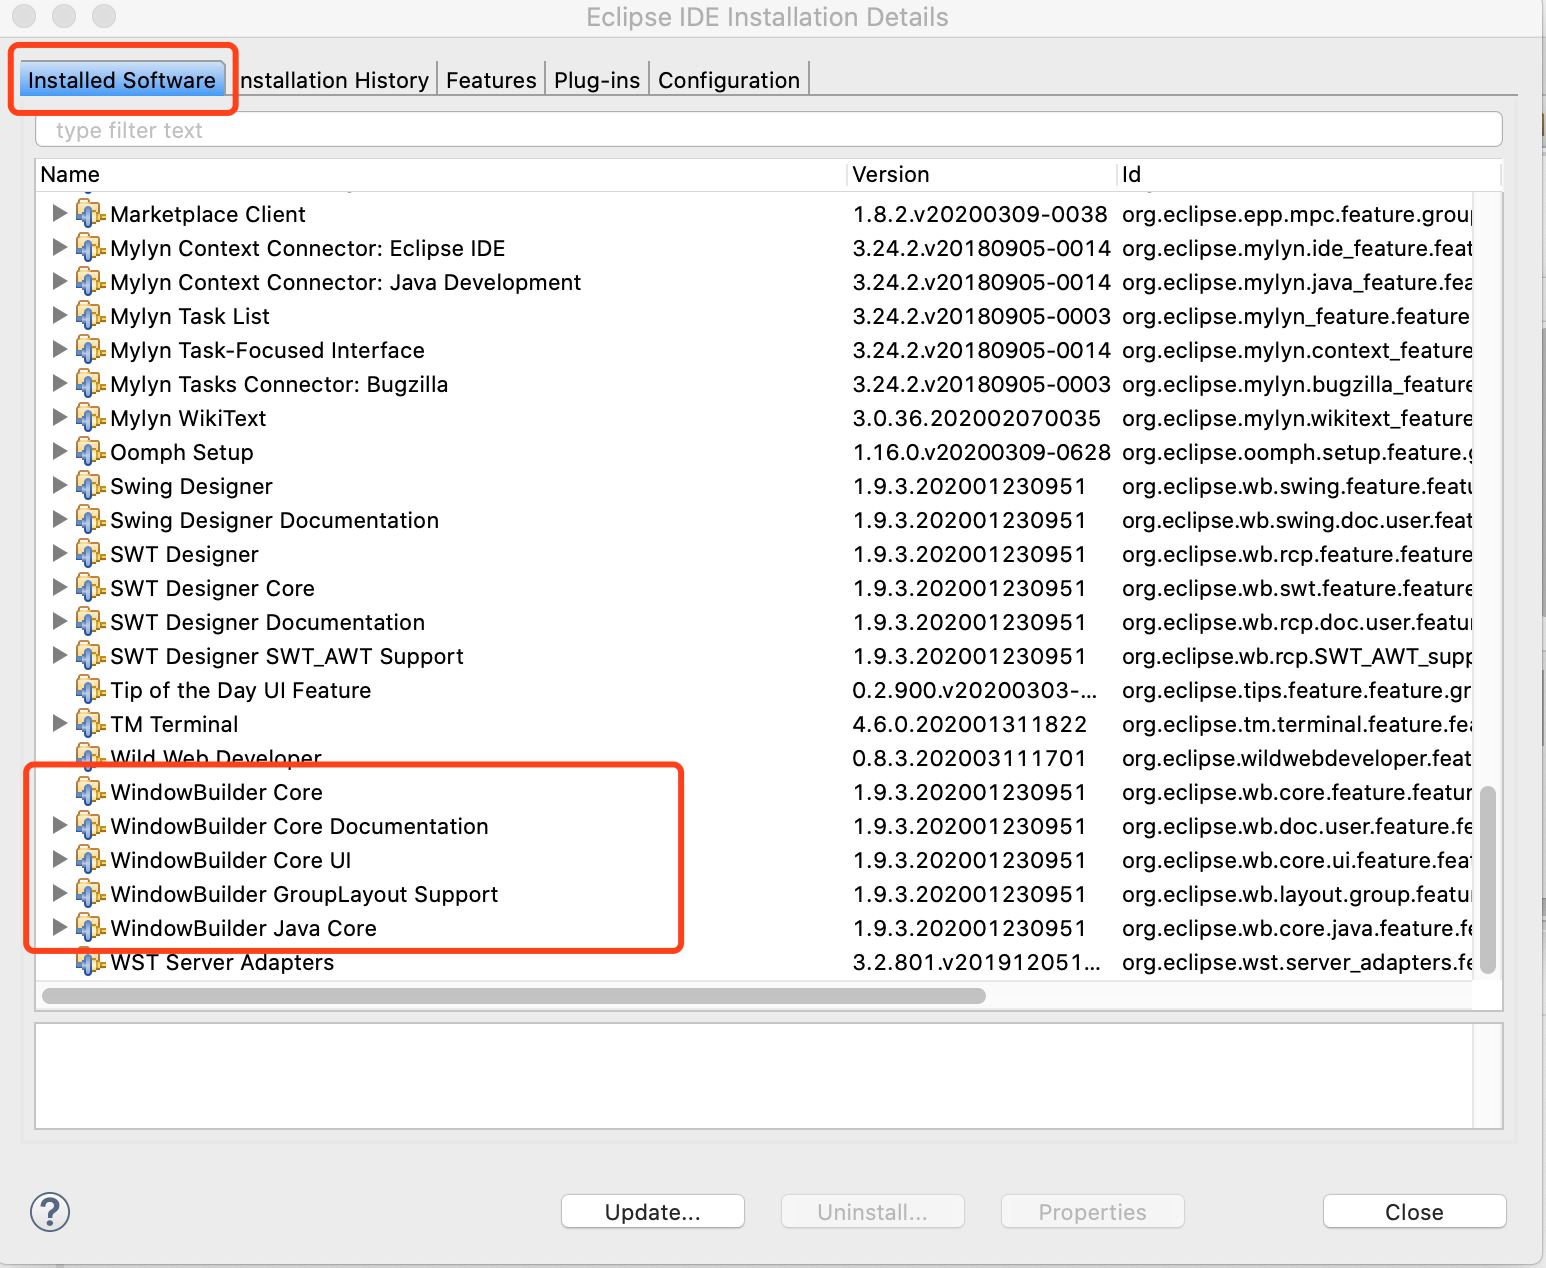Expand the SWT Designer SWT_AWT Support entry
The width and height of the screenshot is (1546, 1268).
click(60, 656)
